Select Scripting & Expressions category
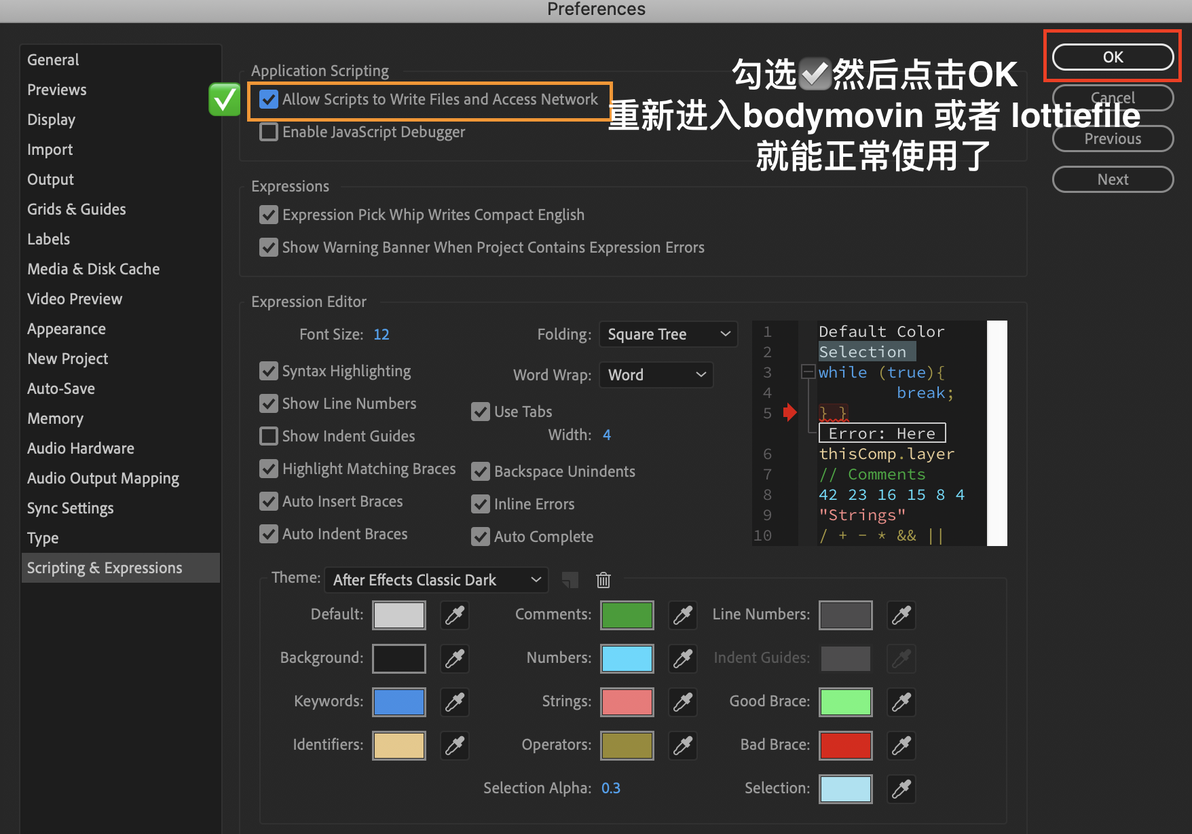The image size is (1192, 834). pos(121,568)
